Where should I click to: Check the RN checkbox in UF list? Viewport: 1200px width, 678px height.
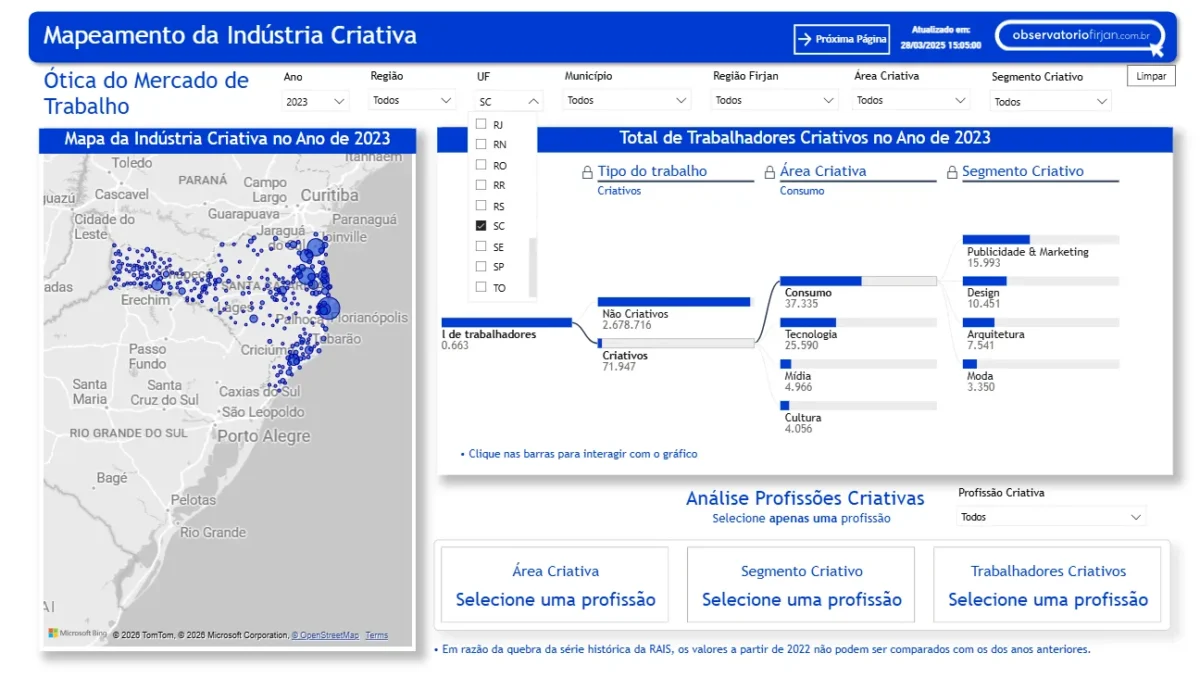pyautogui.click(x=481, y=144)
